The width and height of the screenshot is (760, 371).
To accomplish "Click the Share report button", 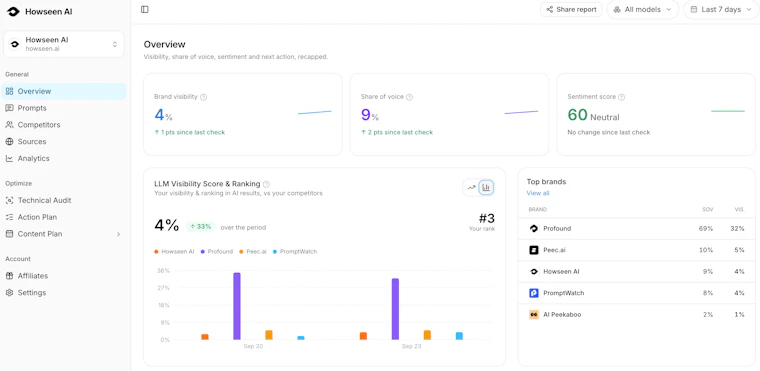I will click(x=571, y=9).
